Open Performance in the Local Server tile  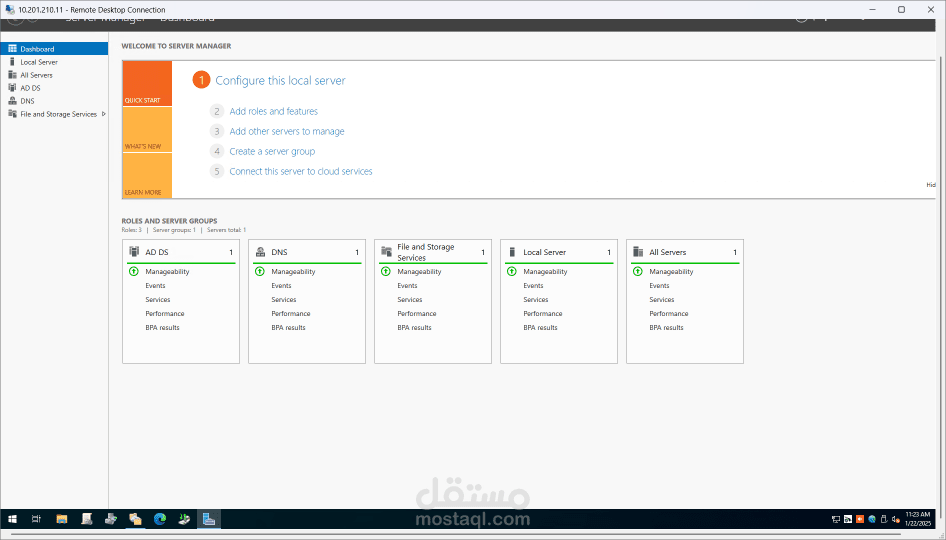(543, 314)
